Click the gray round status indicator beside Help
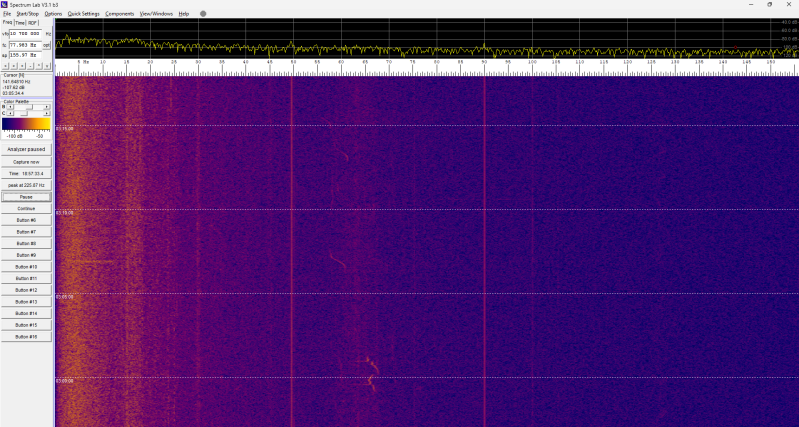799x427 pixels. click(x=203, y=14)
